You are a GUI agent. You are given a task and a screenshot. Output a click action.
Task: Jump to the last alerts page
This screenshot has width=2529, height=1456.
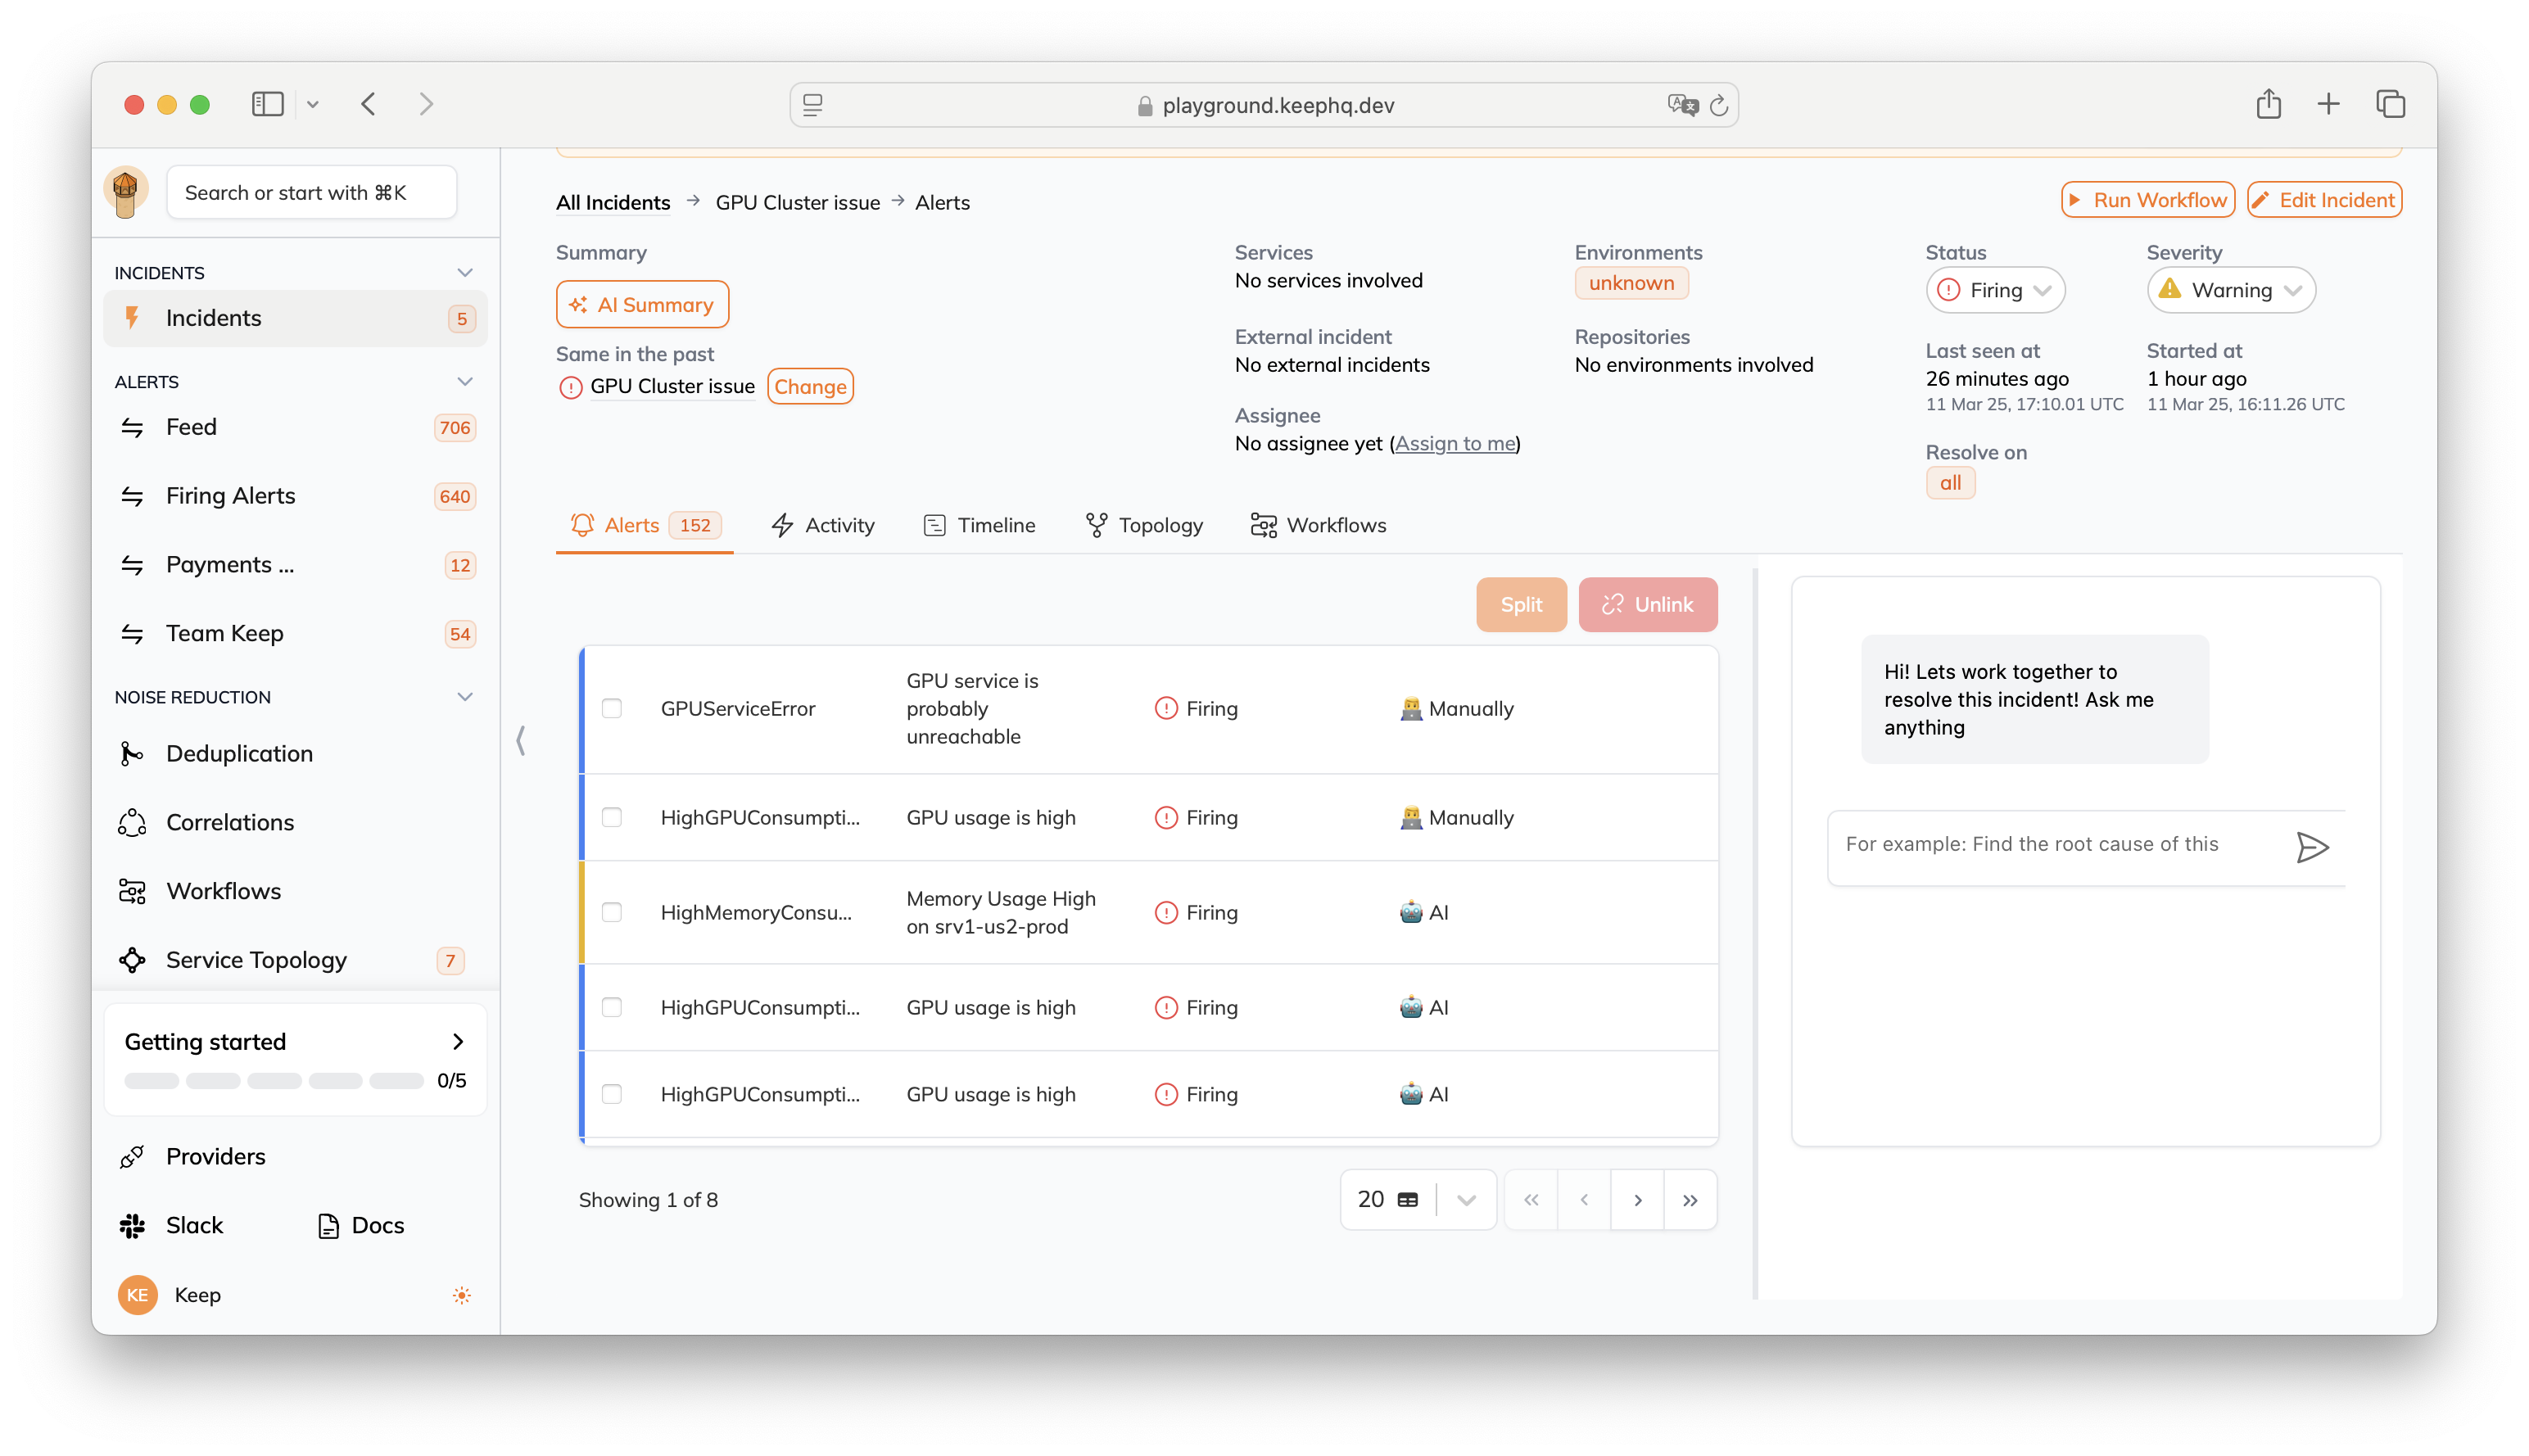coord(1691,1201)
